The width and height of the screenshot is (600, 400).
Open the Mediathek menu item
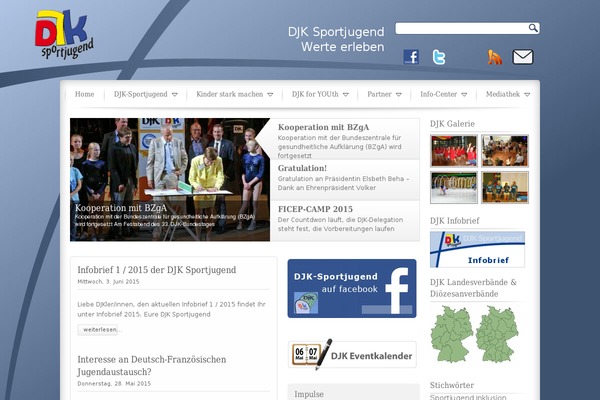click(503, 94)
